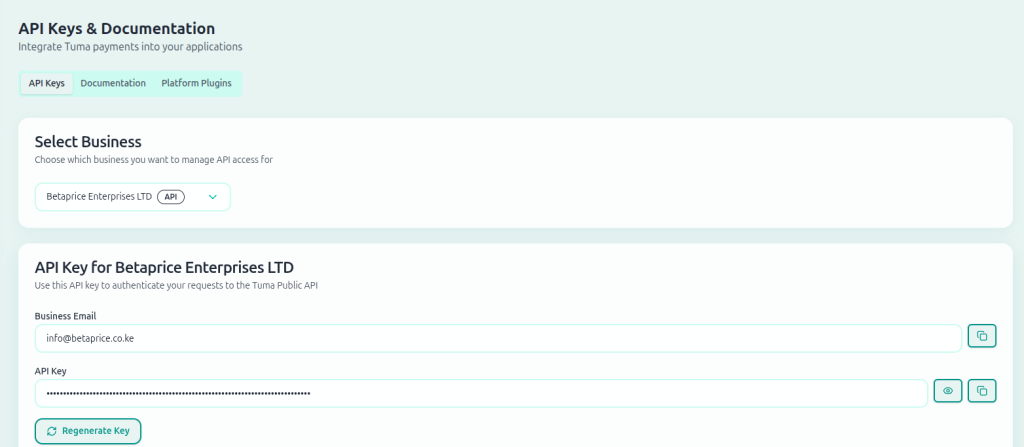This screenshot has height=447, width=1024.
Task: Click the Business Email label
Action: pyautogui.click(x=65, y=316)
